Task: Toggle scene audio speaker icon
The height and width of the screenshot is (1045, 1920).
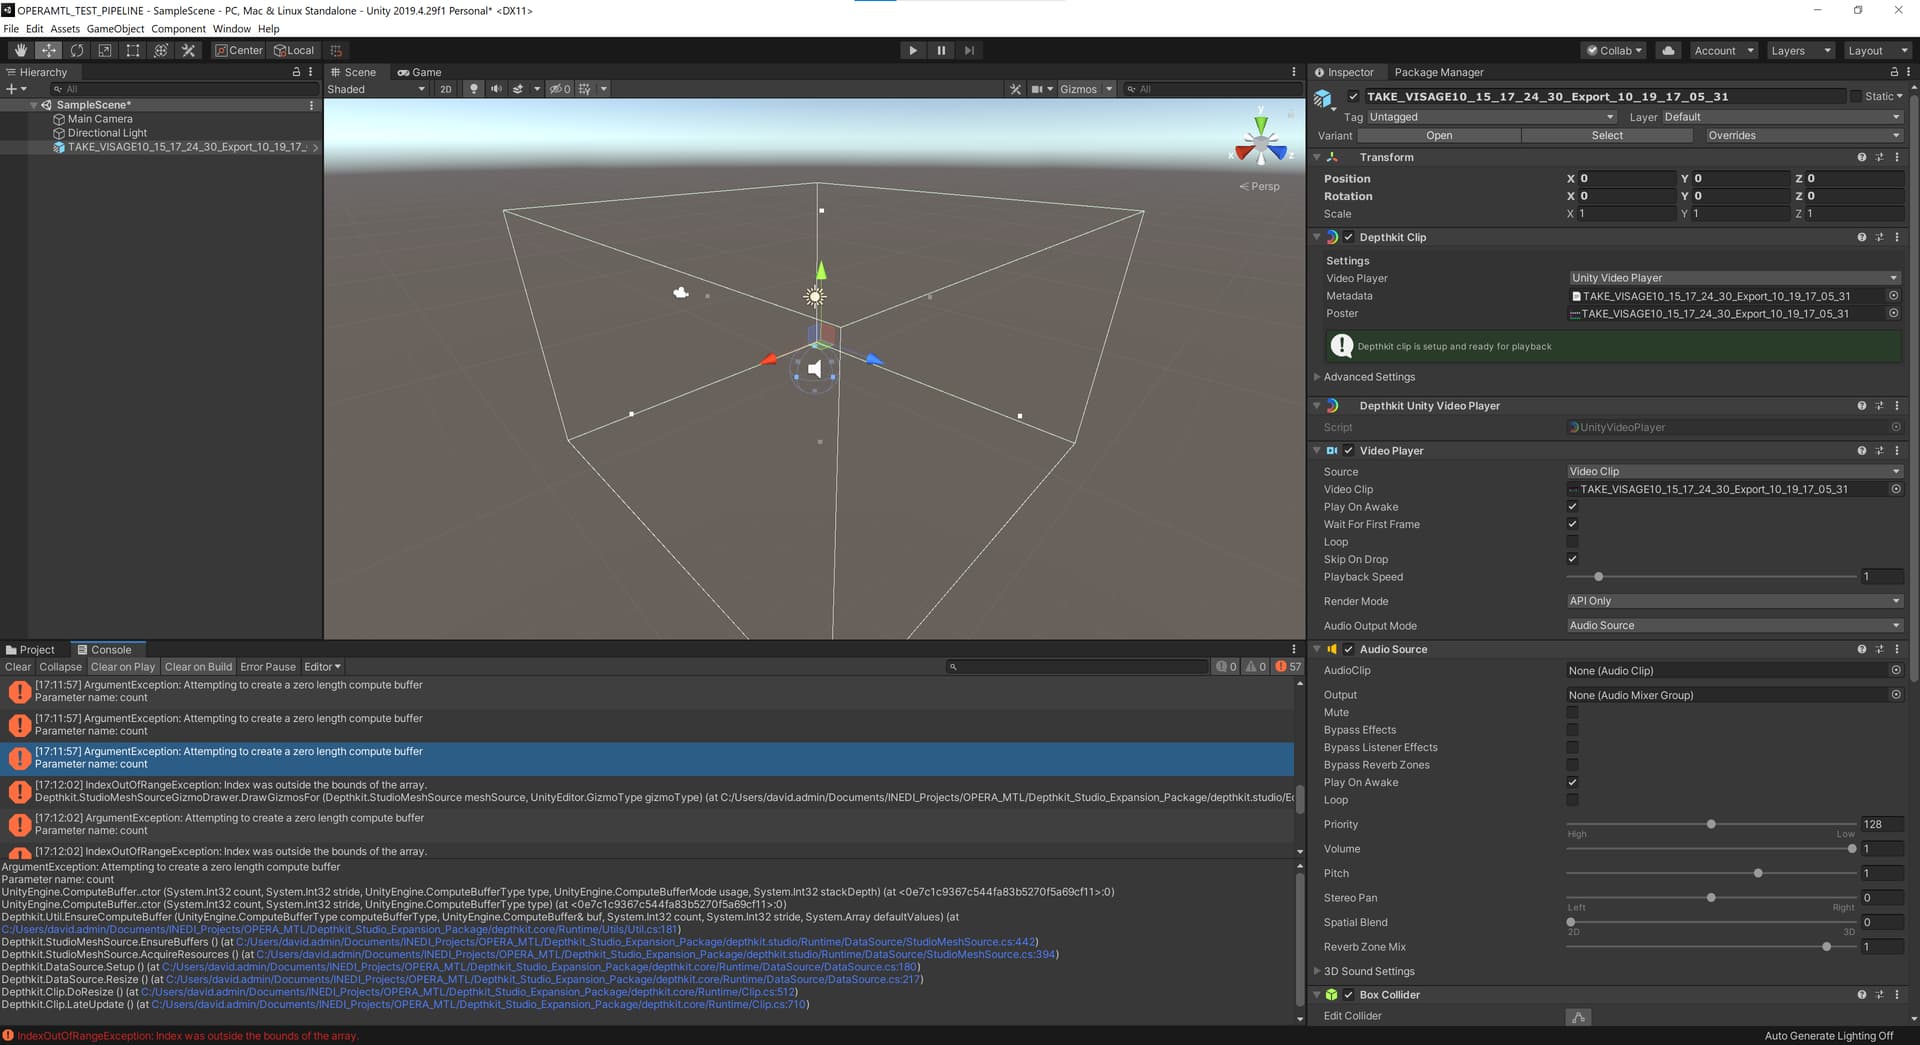Action: point(496,89)
